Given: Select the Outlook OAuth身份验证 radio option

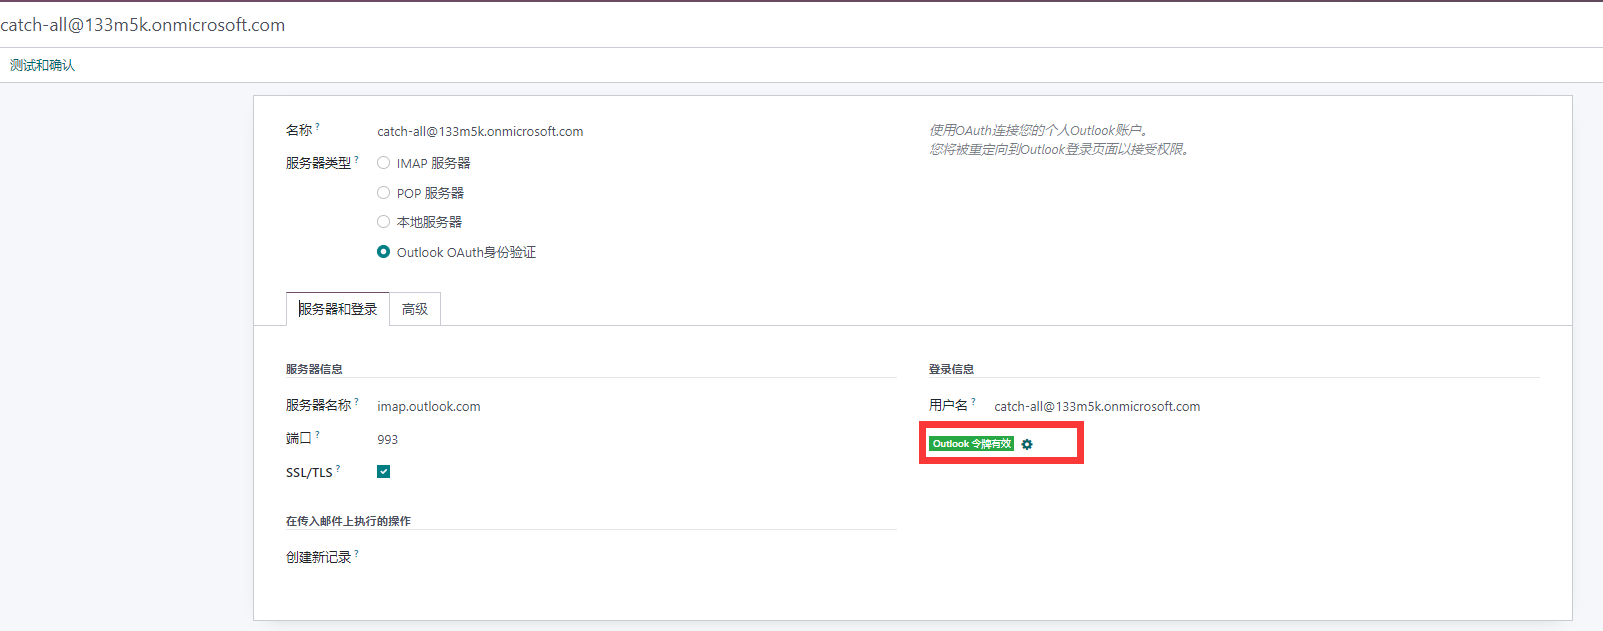Looking at the screenshot, I should [383, 252].
